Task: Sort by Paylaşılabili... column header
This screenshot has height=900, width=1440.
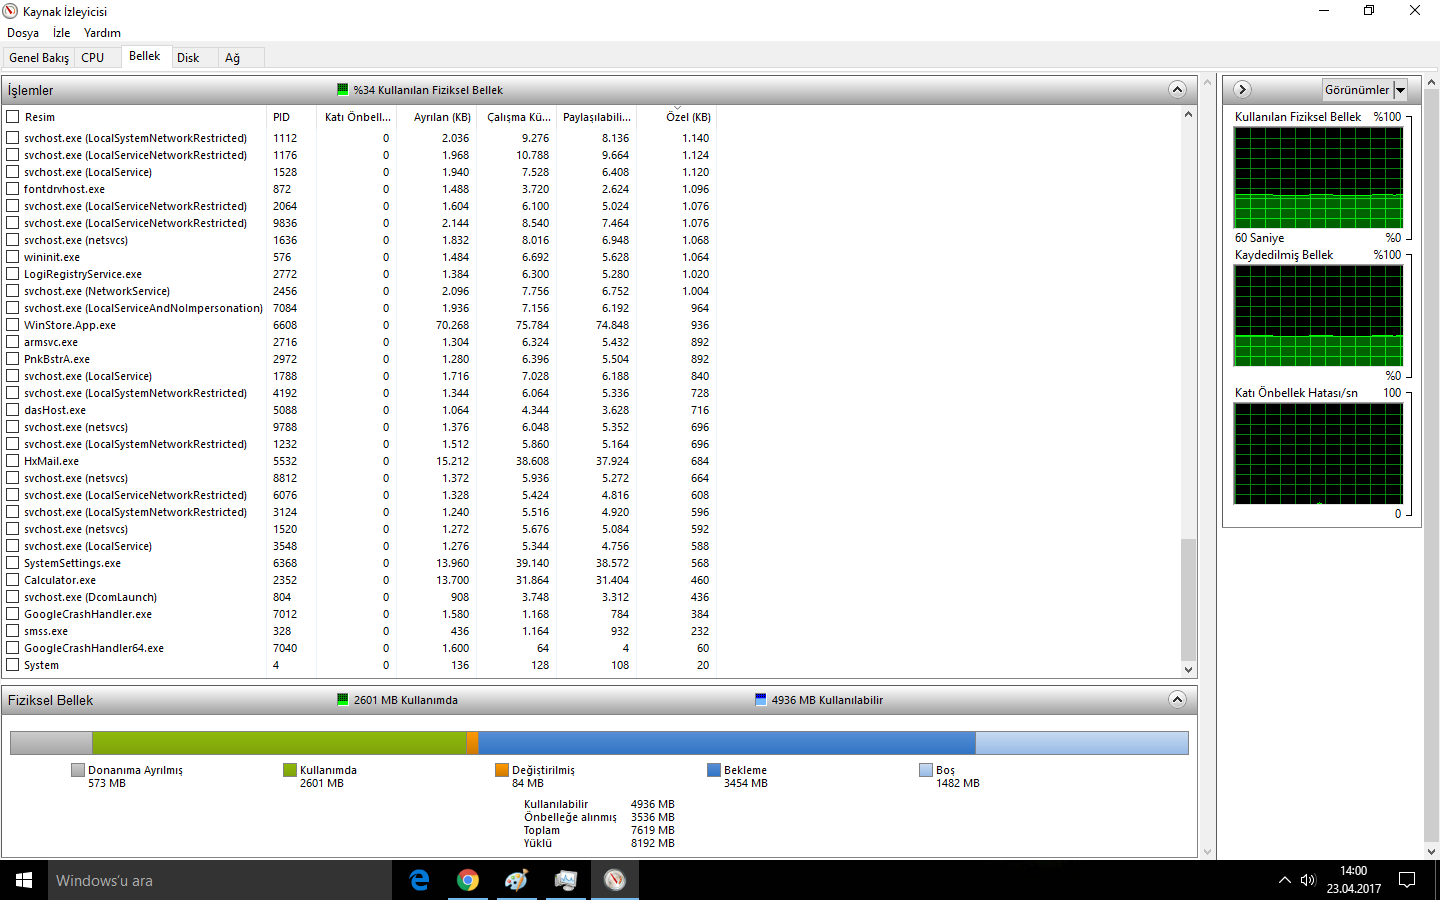Action: pos(597,117)
